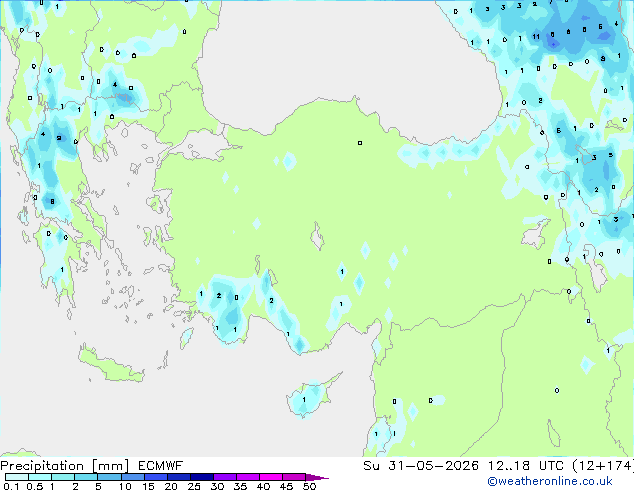Pick the 15–20 mm legend swatch

[155, 477]
